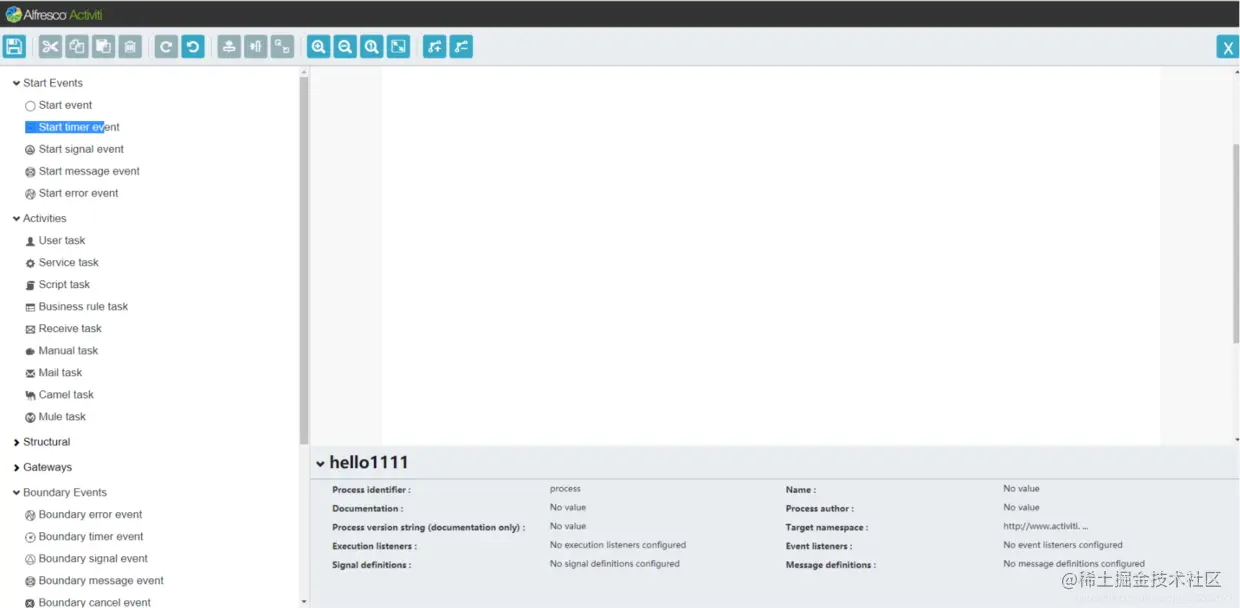The height and width of the screenshot is (608, 1240).
Task: Select the Start timer event item
Action: [x=72, y=127]
